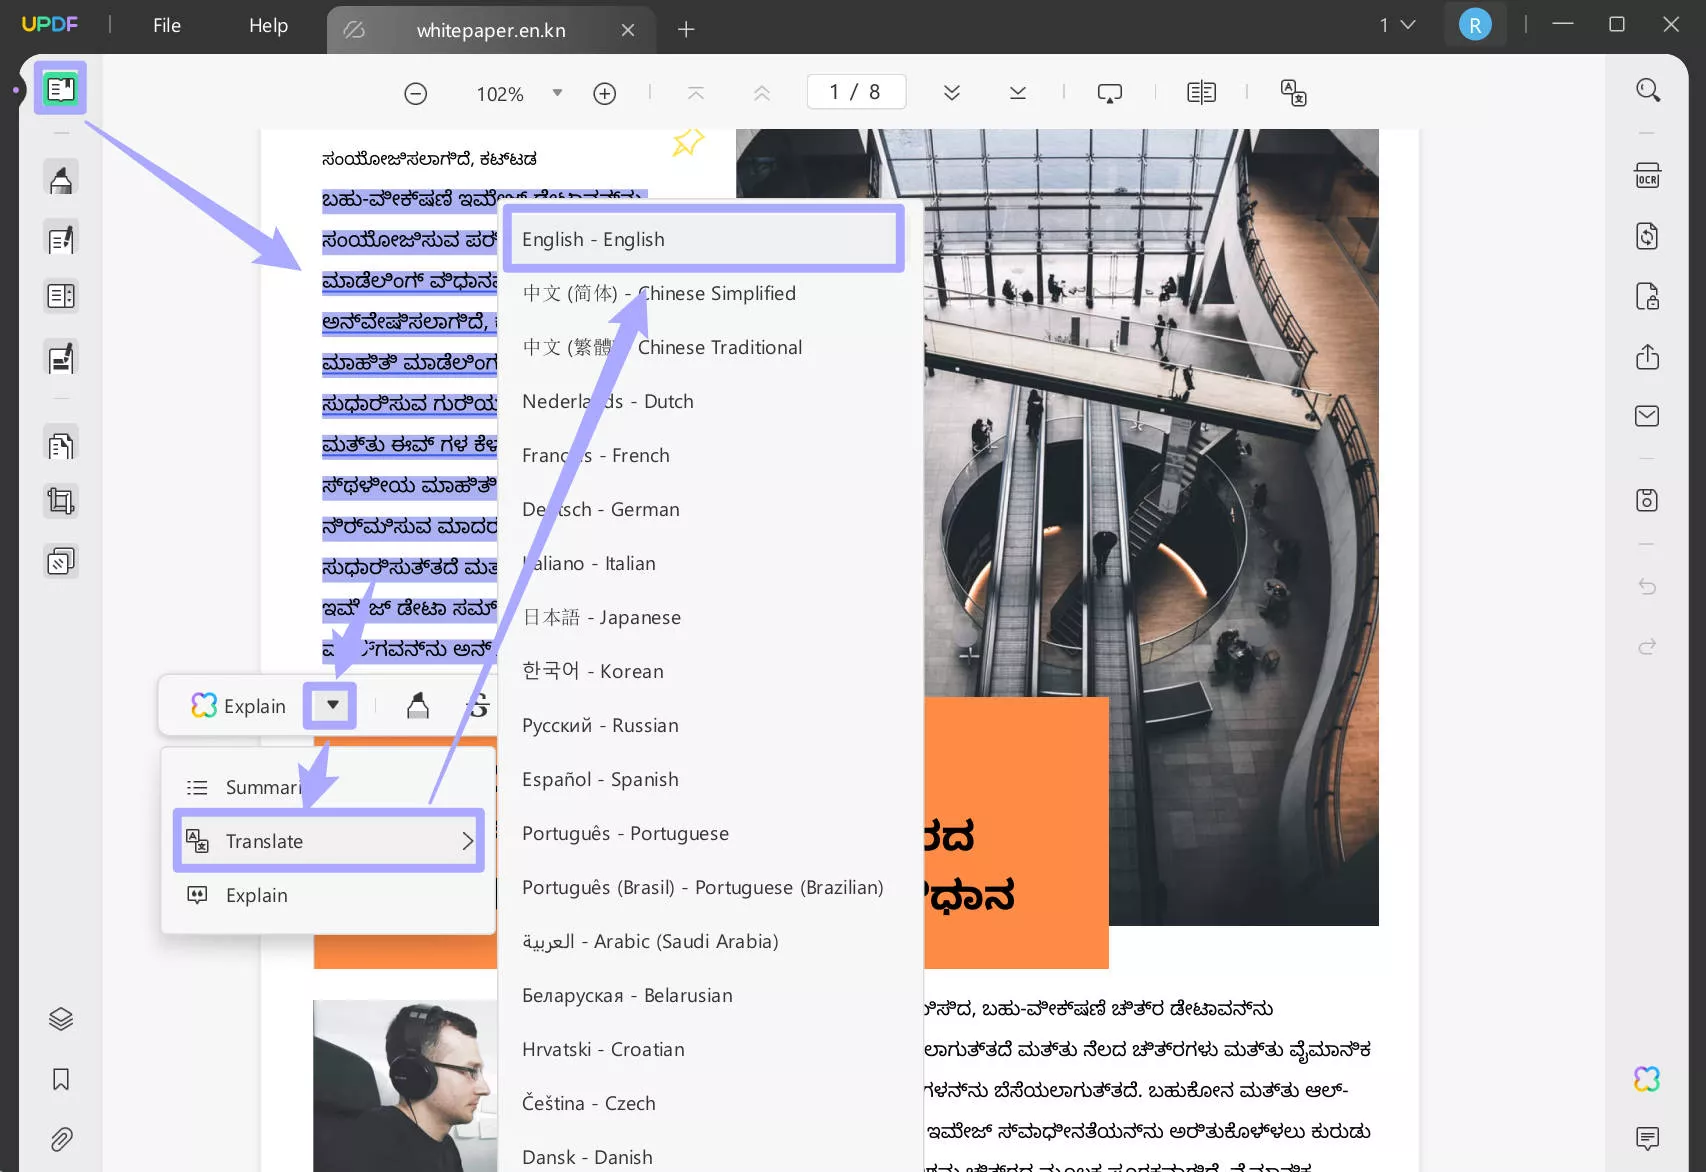
Task: Click the Save icon on right sidebar
Action: [1647, 500]
